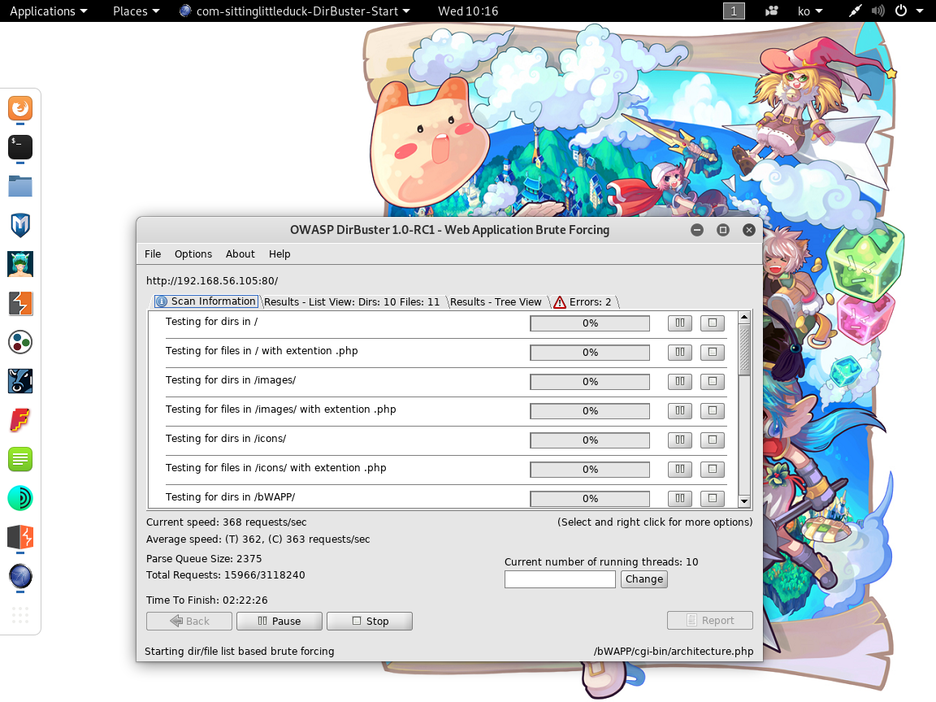Screen dimensions: 936x702
Task: Pause testing files in /images/ with .php
Action: (679, 411)
